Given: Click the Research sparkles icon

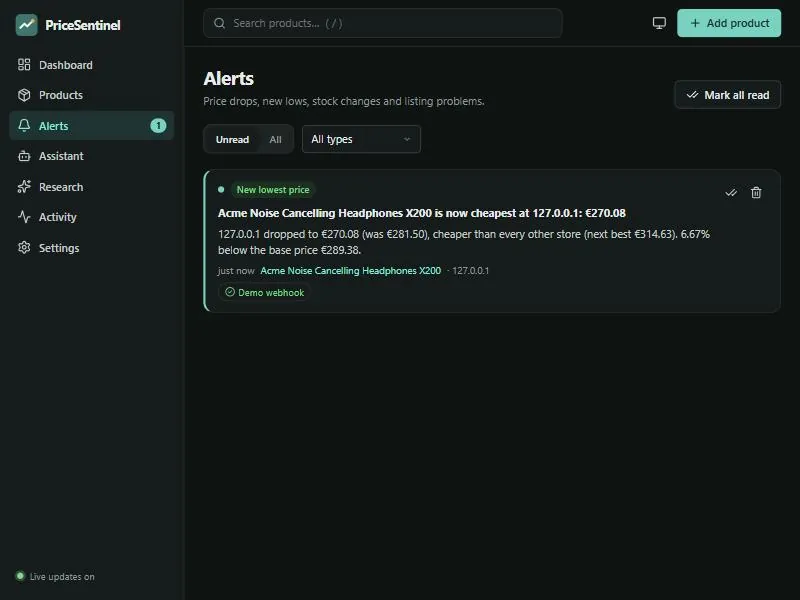Looking at the screenshot, I should (x=24, y=187).
